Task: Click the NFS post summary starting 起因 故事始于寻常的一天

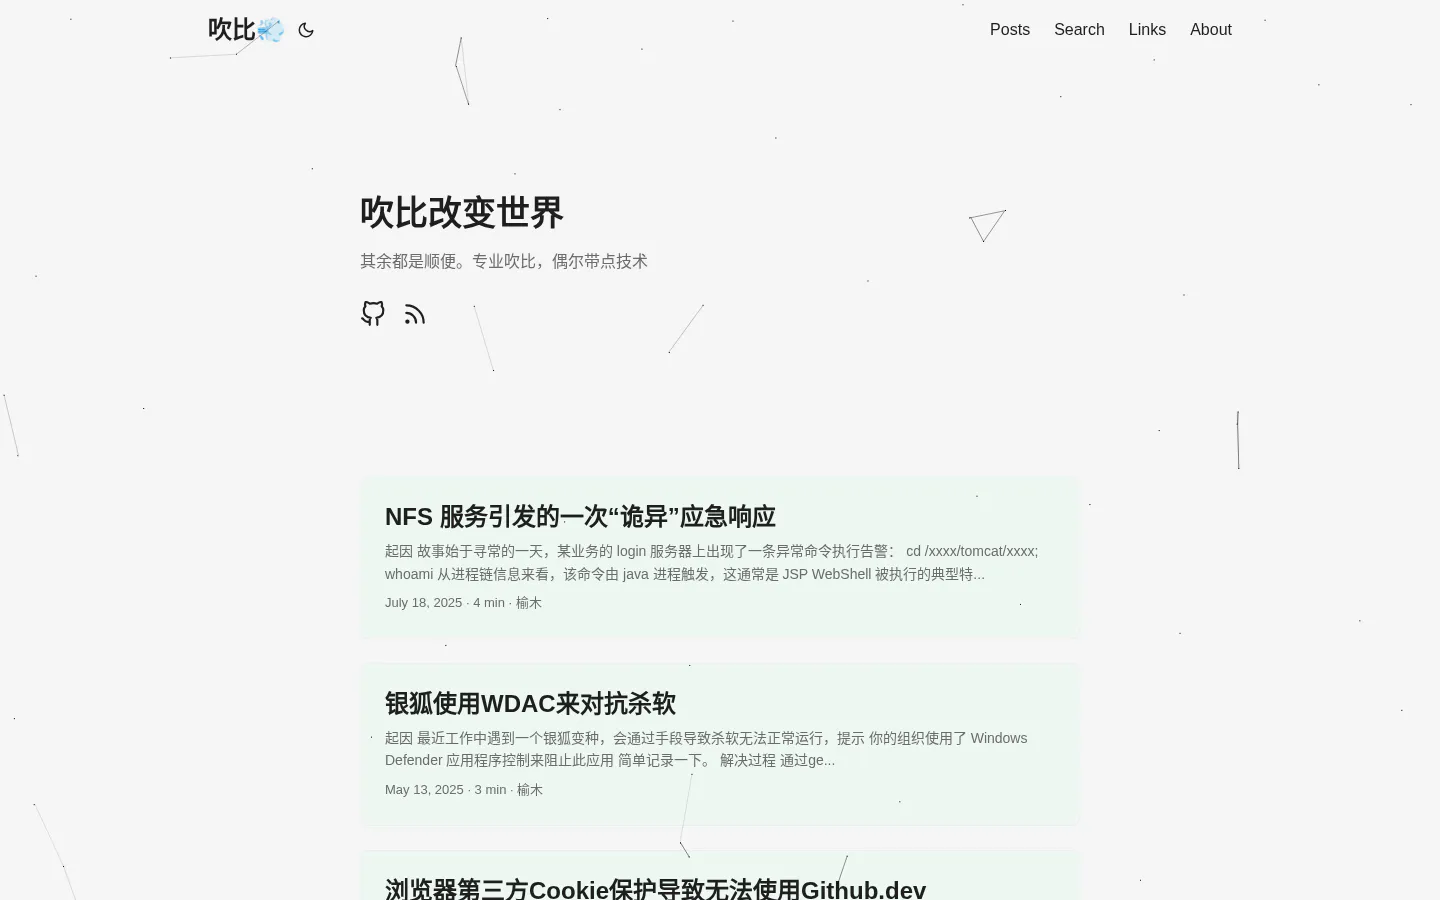Action: coord(712,563)
